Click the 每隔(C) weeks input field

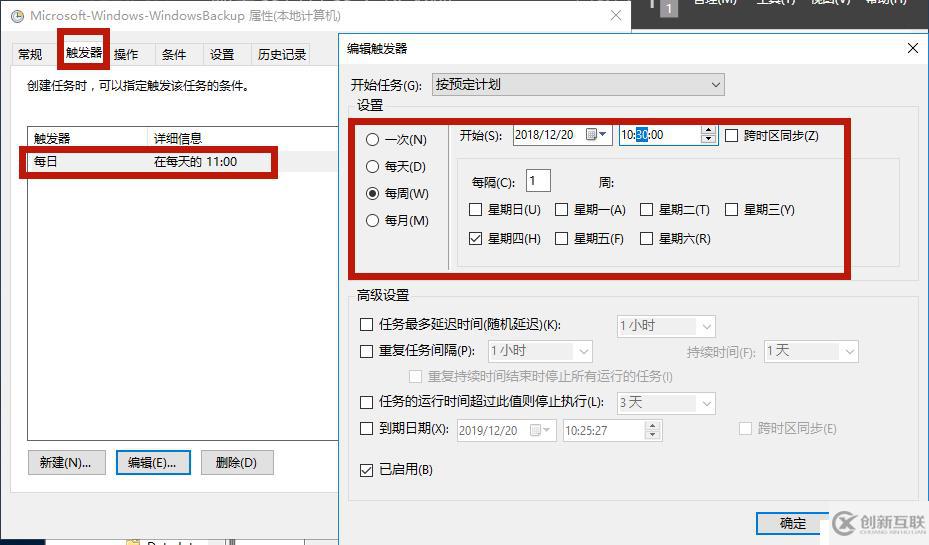tap(538, 181)
